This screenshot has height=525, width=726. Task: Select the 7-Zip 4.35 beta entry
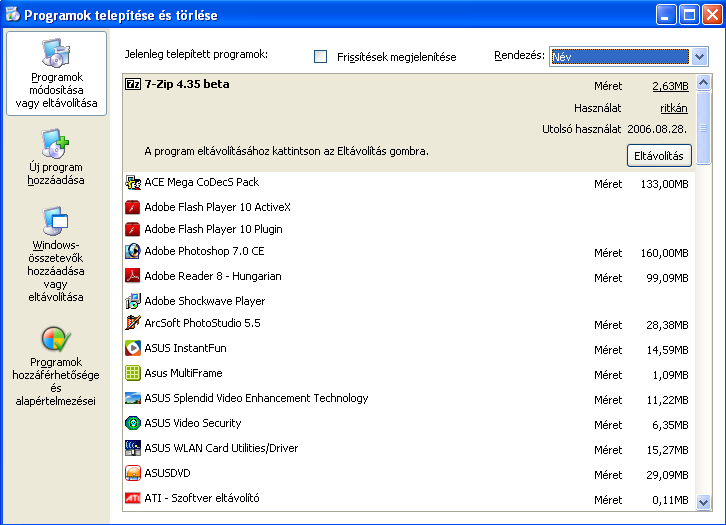pos(187,84)
